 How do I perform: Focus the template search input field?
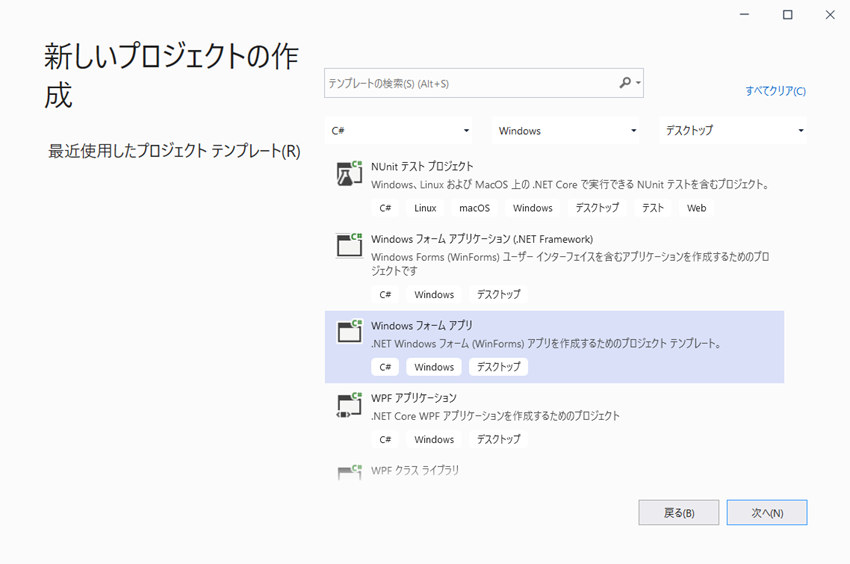pyautogui.click(x=470, y=83)
